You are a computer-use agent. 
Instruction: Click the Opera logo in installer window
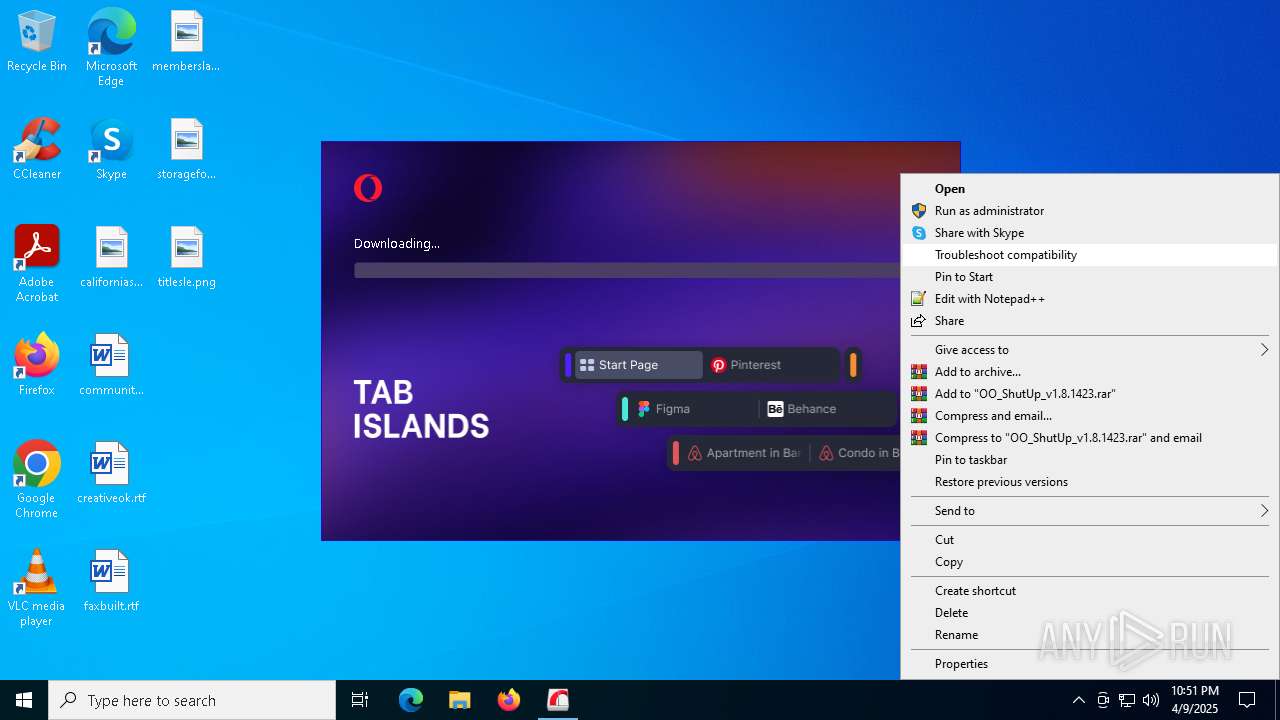pos(368,188)
